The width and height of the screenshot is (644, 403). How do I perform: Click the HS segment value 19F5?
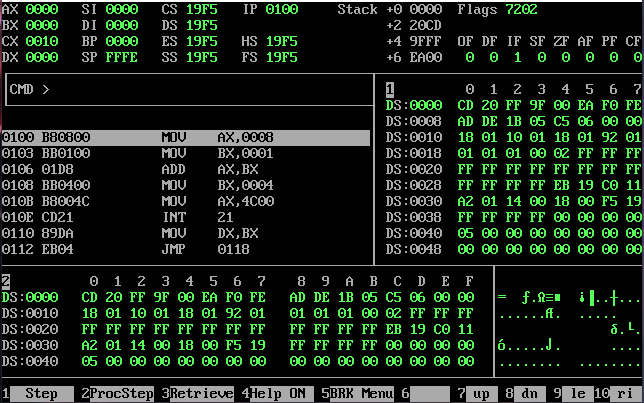click(282, 41)
